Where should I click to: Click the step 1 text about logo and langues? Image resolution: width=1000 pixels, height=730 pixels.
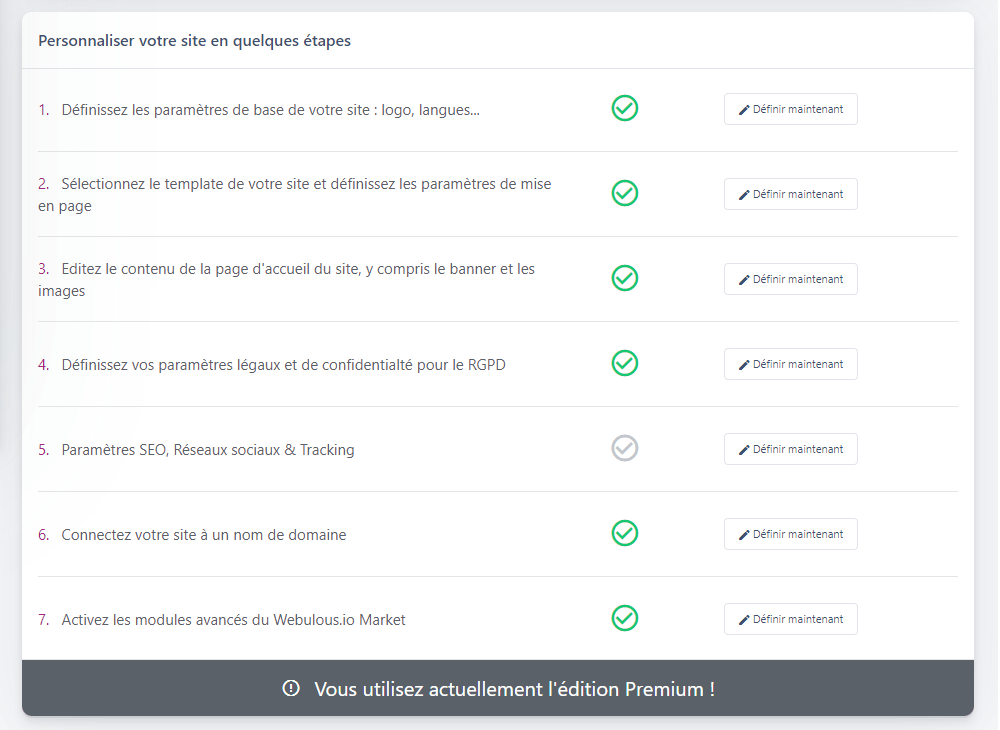pos(270,110)
